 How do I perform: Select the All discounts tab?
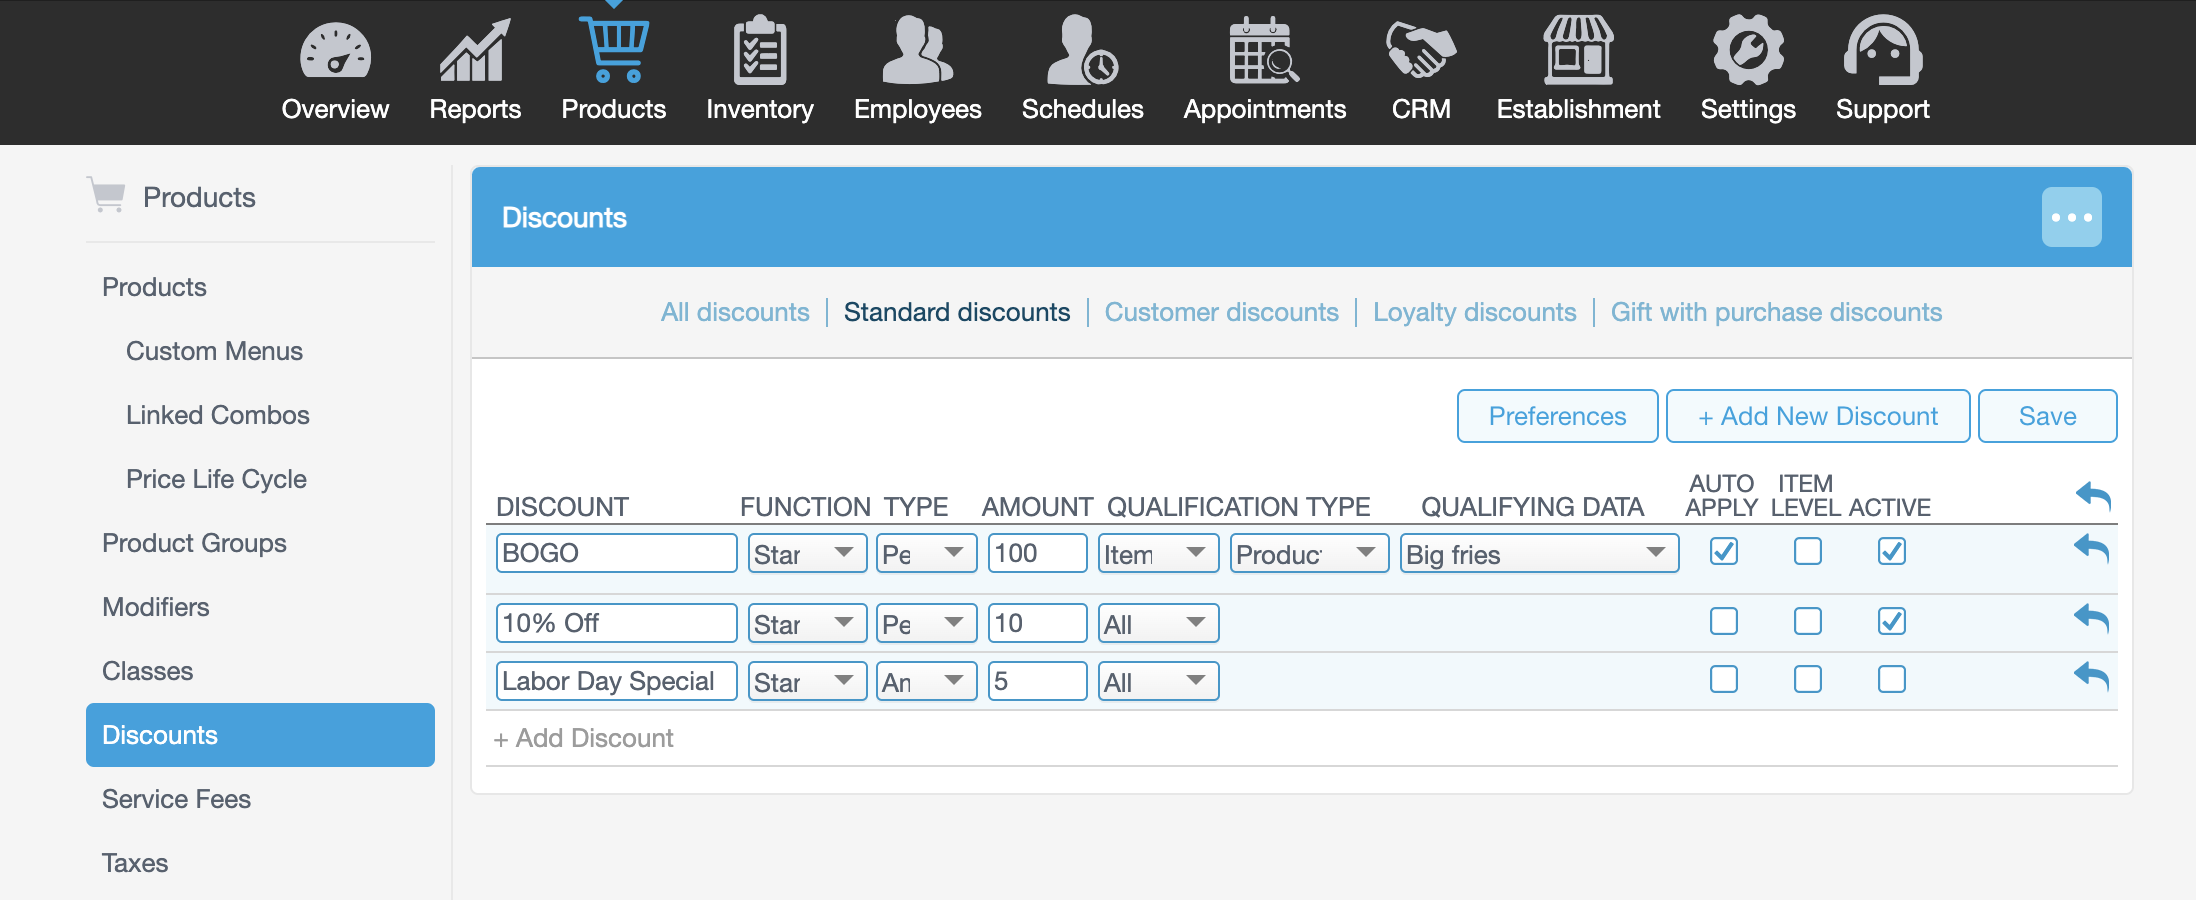735,312
